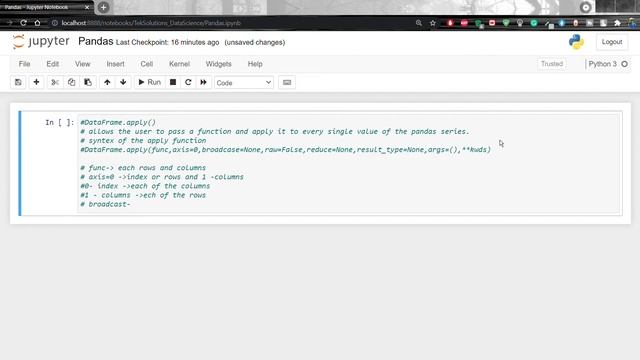Open the Help menu
The height and width of the screenshot is (360, 640).
255,64
